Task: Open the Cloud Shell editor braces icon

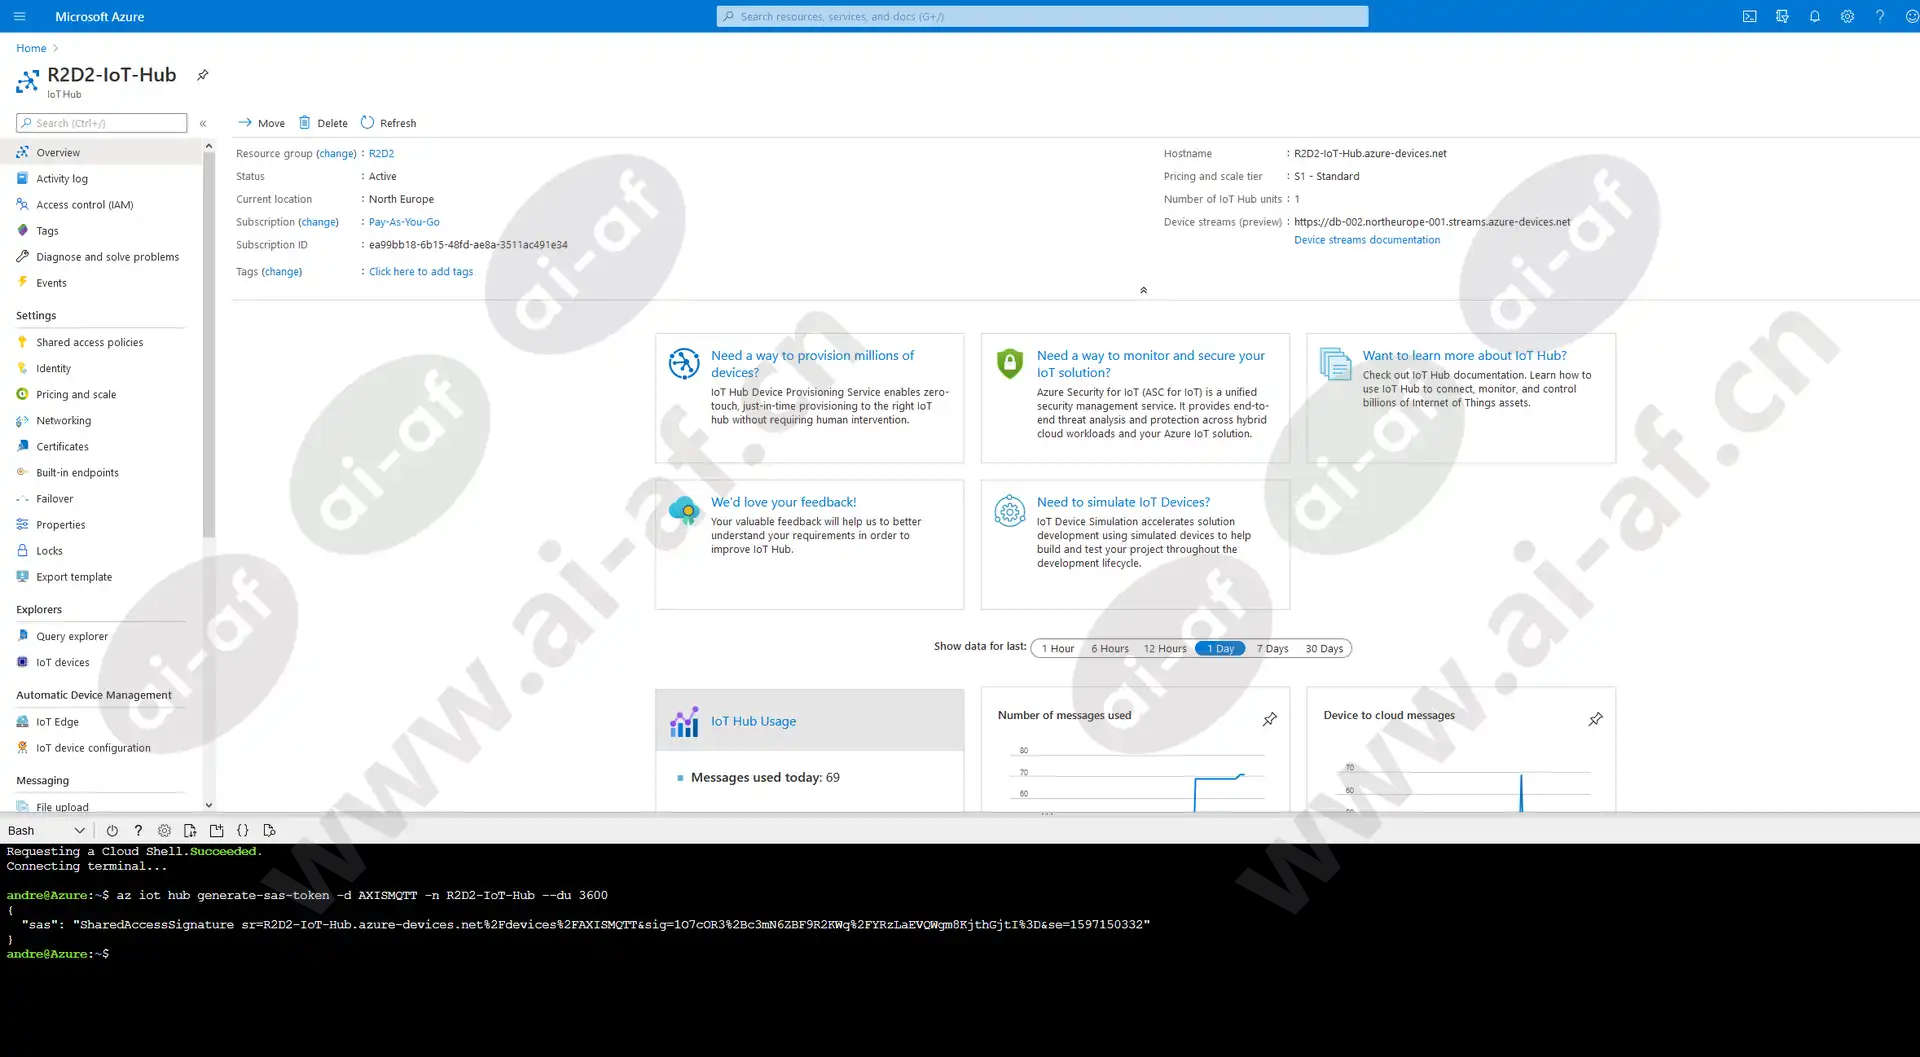Action: 242,830
